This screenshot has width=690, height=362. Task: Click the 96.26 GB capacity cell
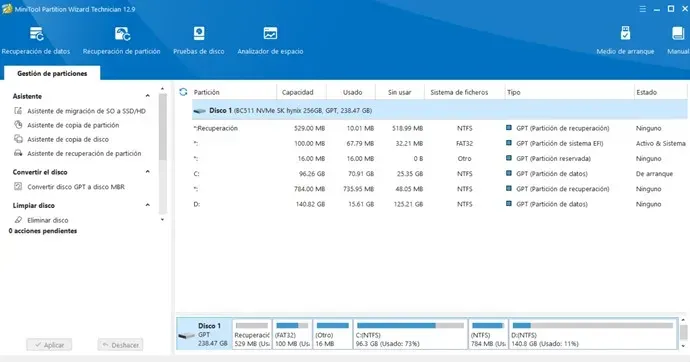(x=312, y=174)
